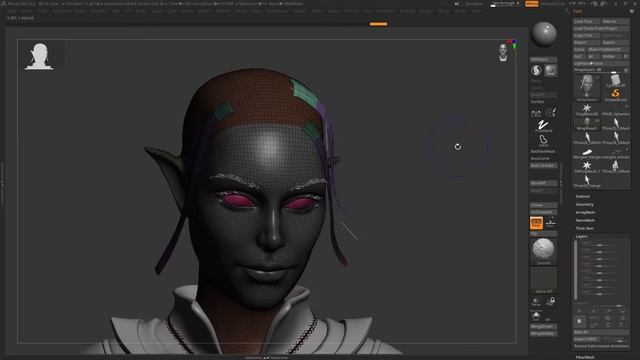Toggle the orange PolyF wireframe button
The image size is (640, 360).
(x=536, y=223)
